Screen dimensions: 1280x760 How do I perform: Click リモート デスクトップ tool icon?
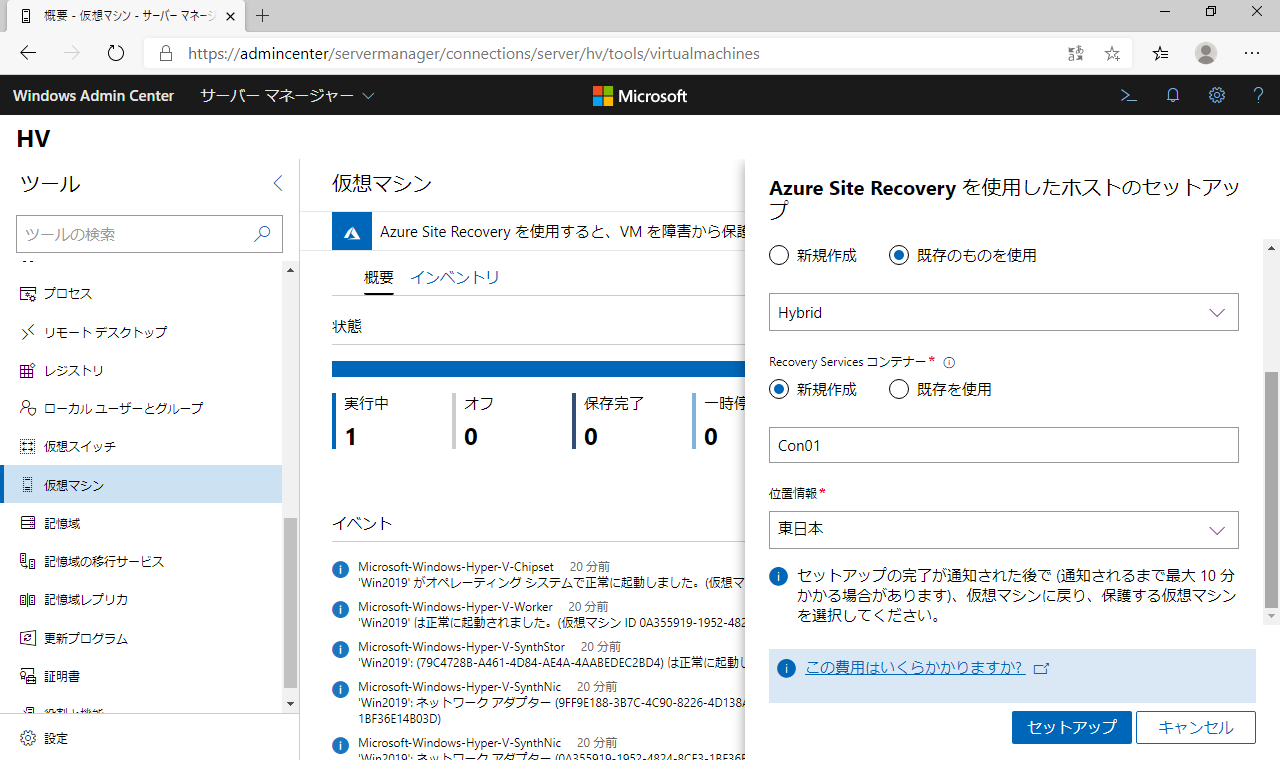[28, 332]
